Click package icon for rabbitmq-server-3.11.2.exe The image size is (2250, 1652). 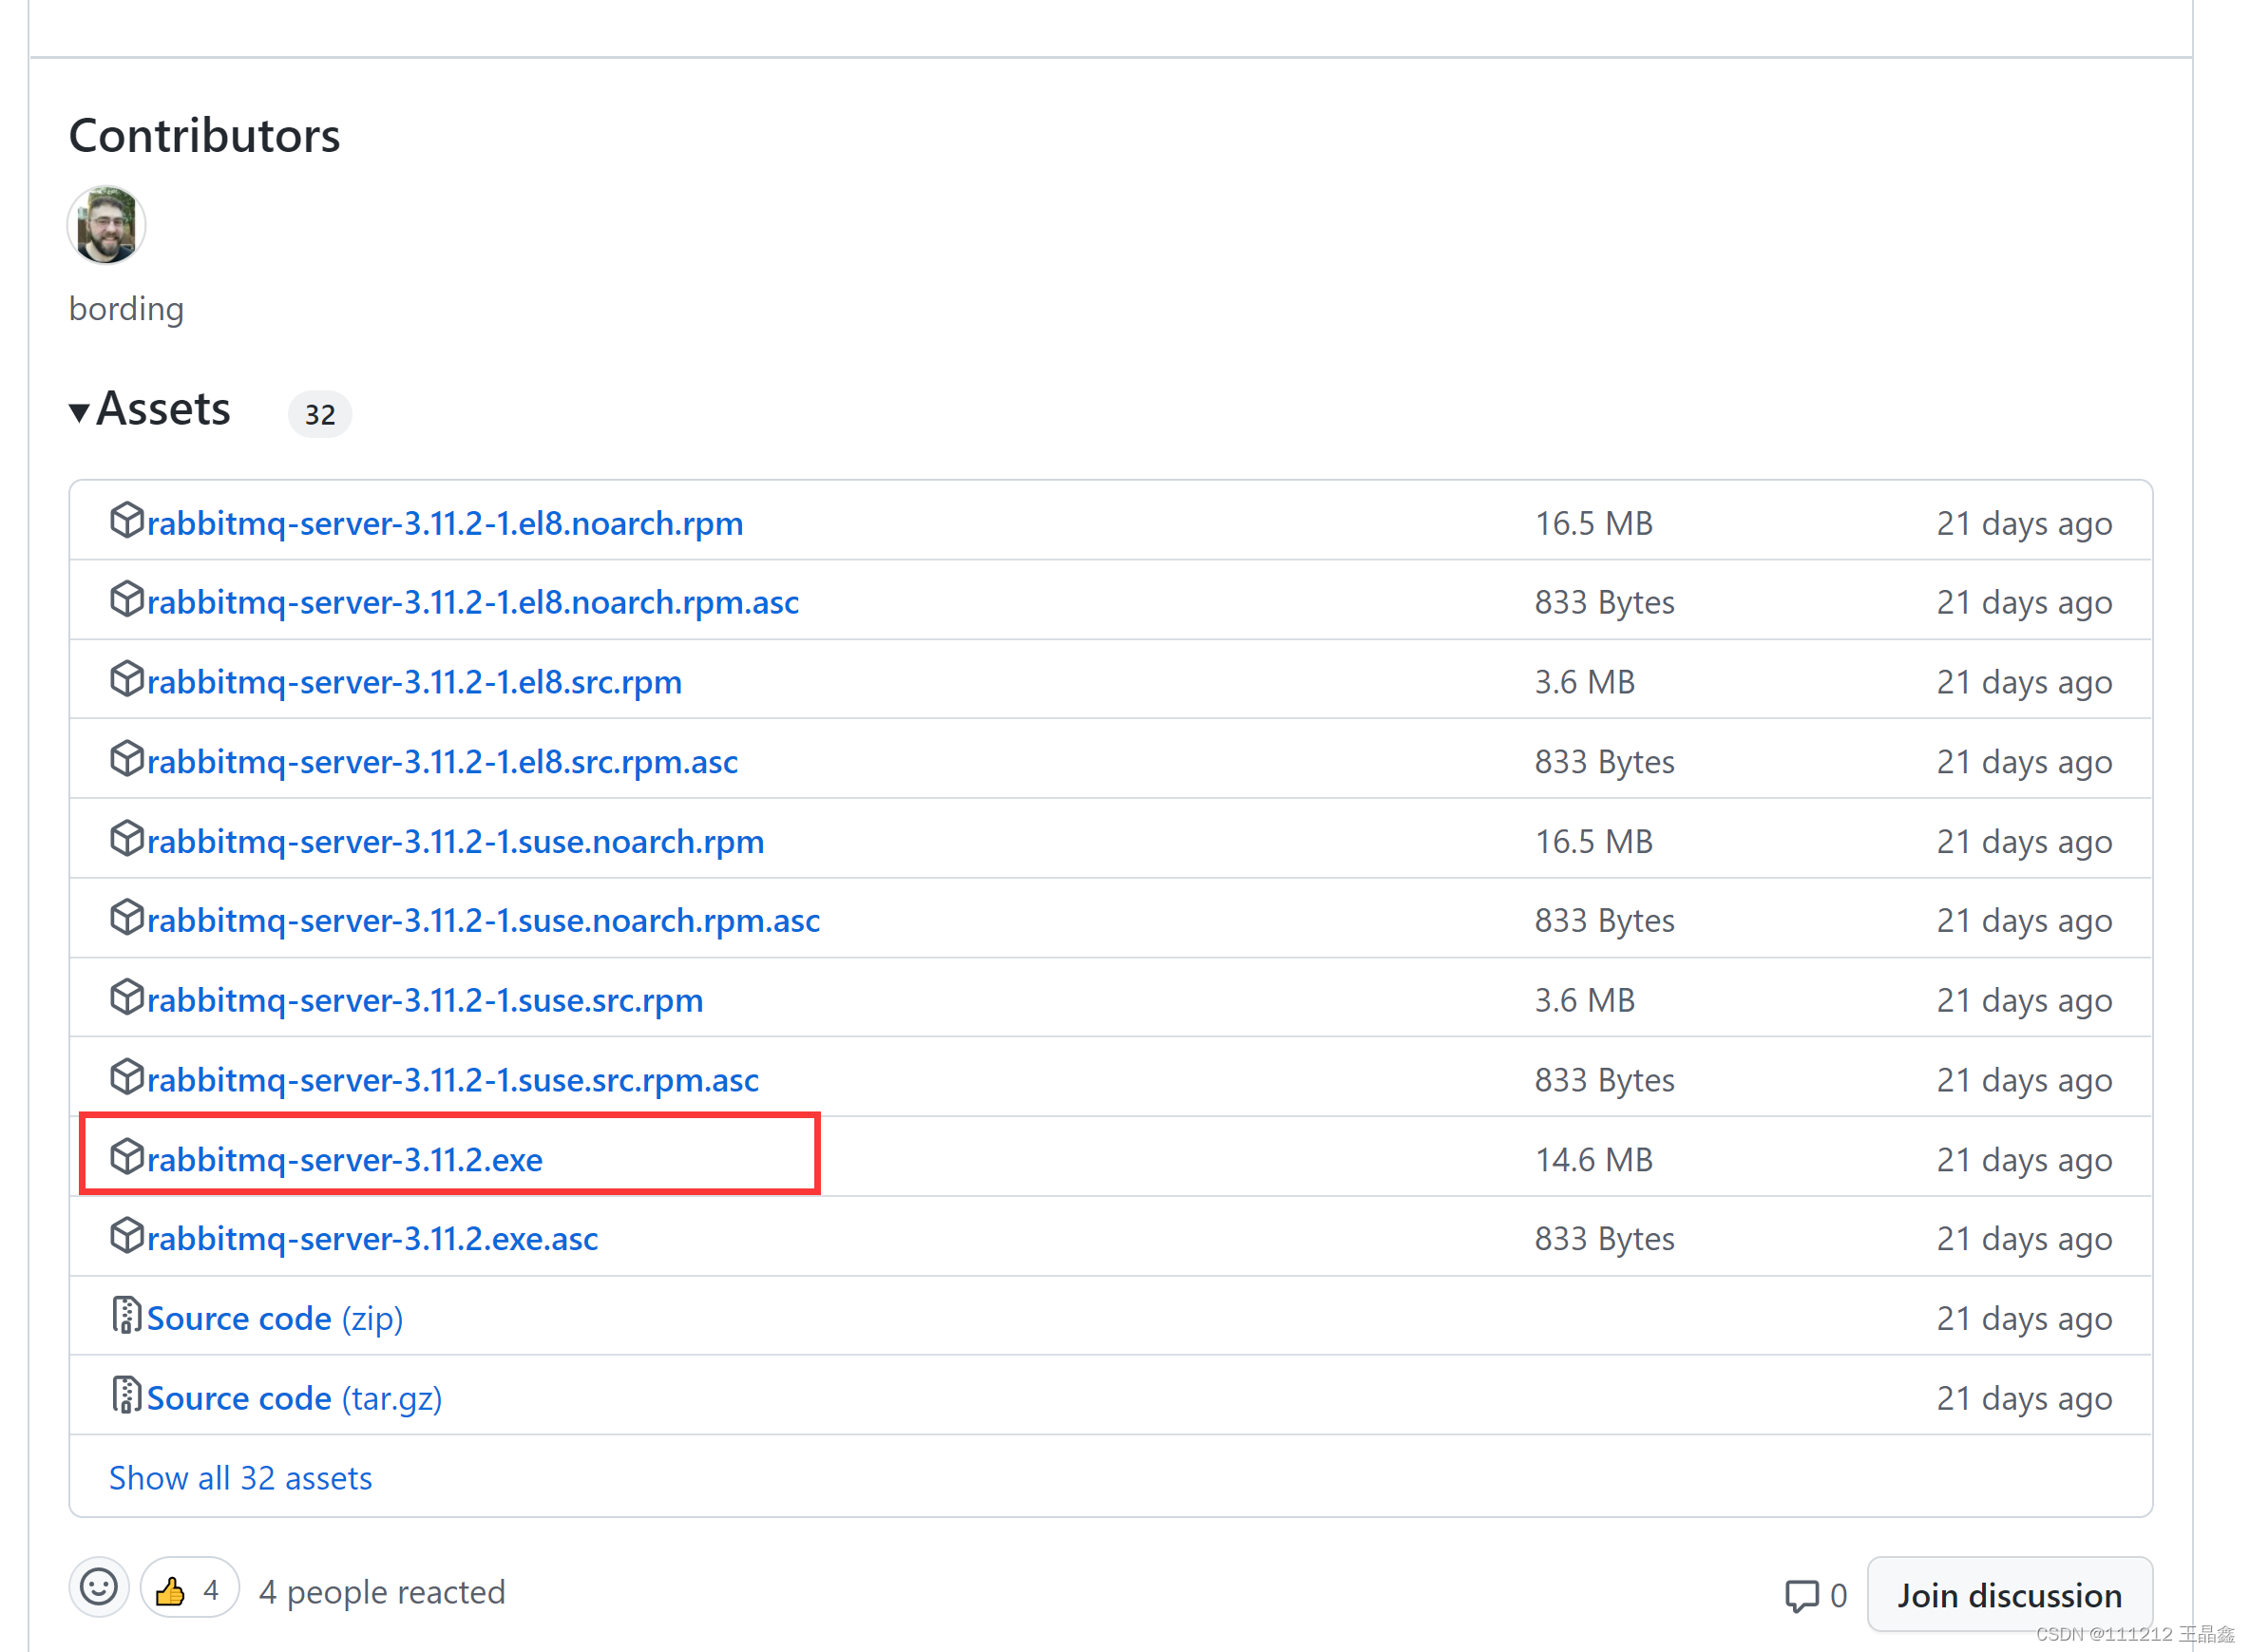126,1157
